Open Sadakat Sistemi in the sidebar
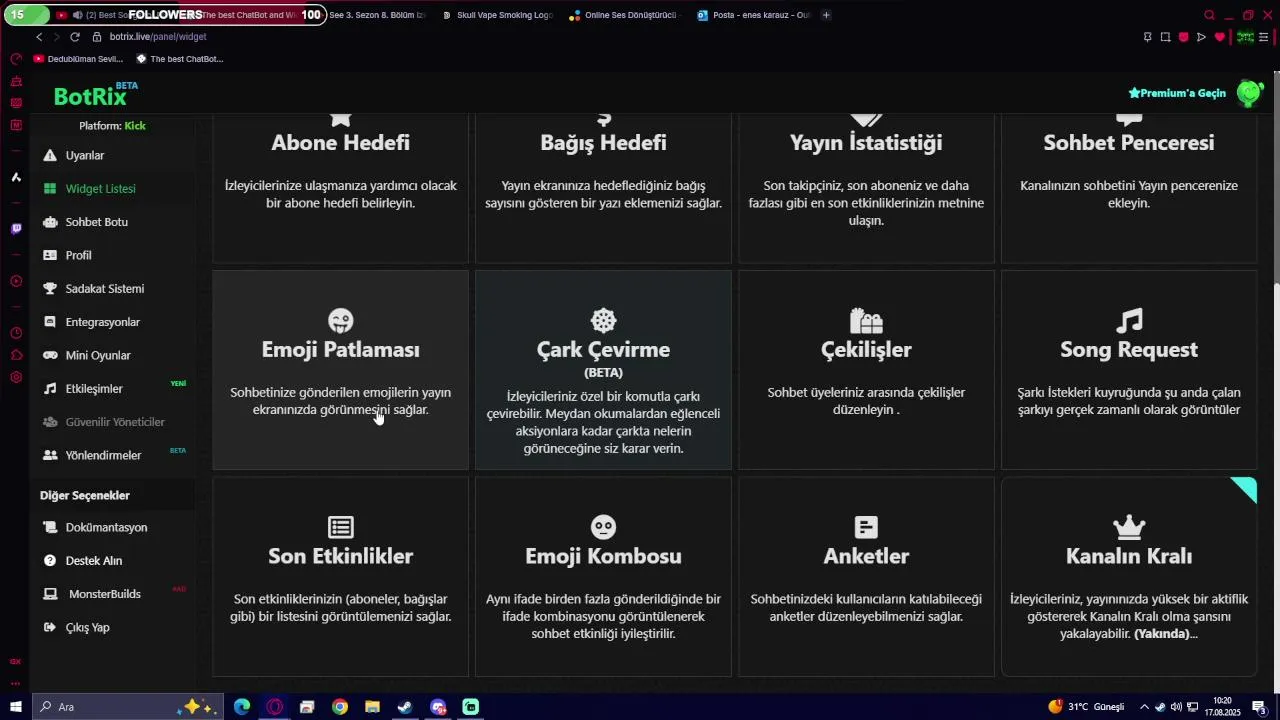The width and height of the screenshot is (1280, 720). (x=104, y=289)
